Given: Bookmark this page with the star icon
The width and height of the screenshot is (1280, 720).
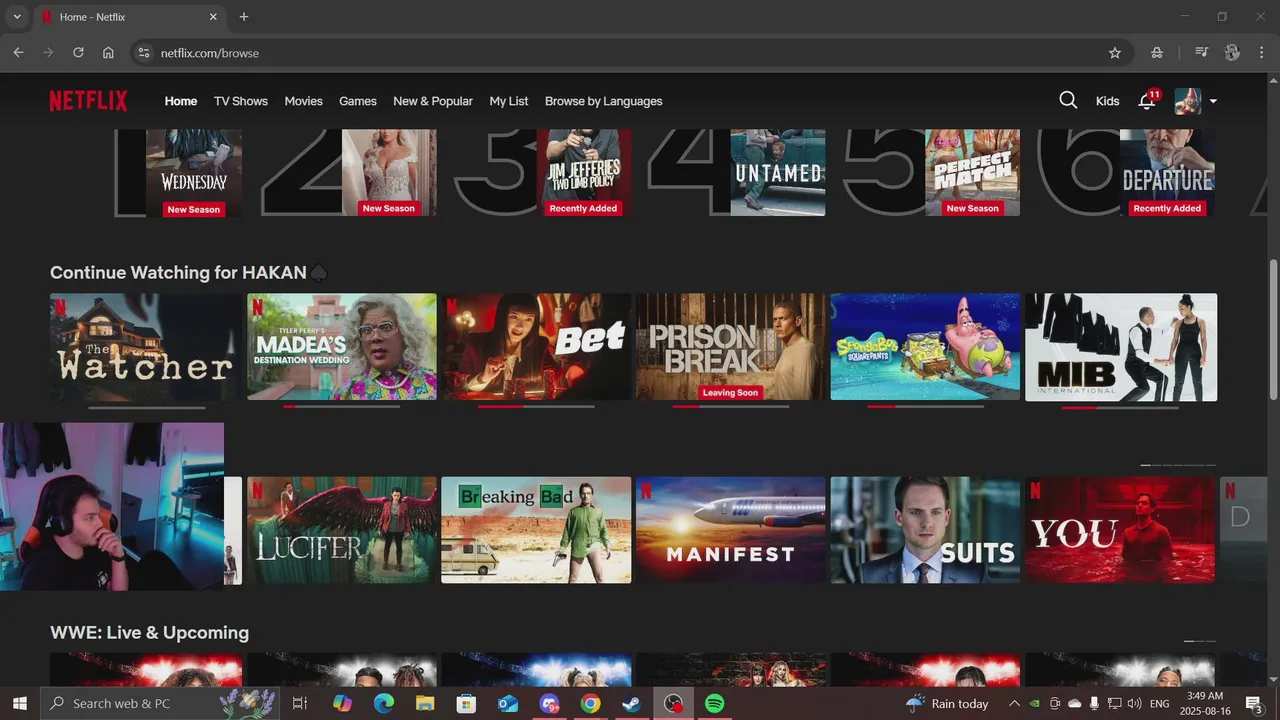Looking at the screenshot, I should [1115, 52].
